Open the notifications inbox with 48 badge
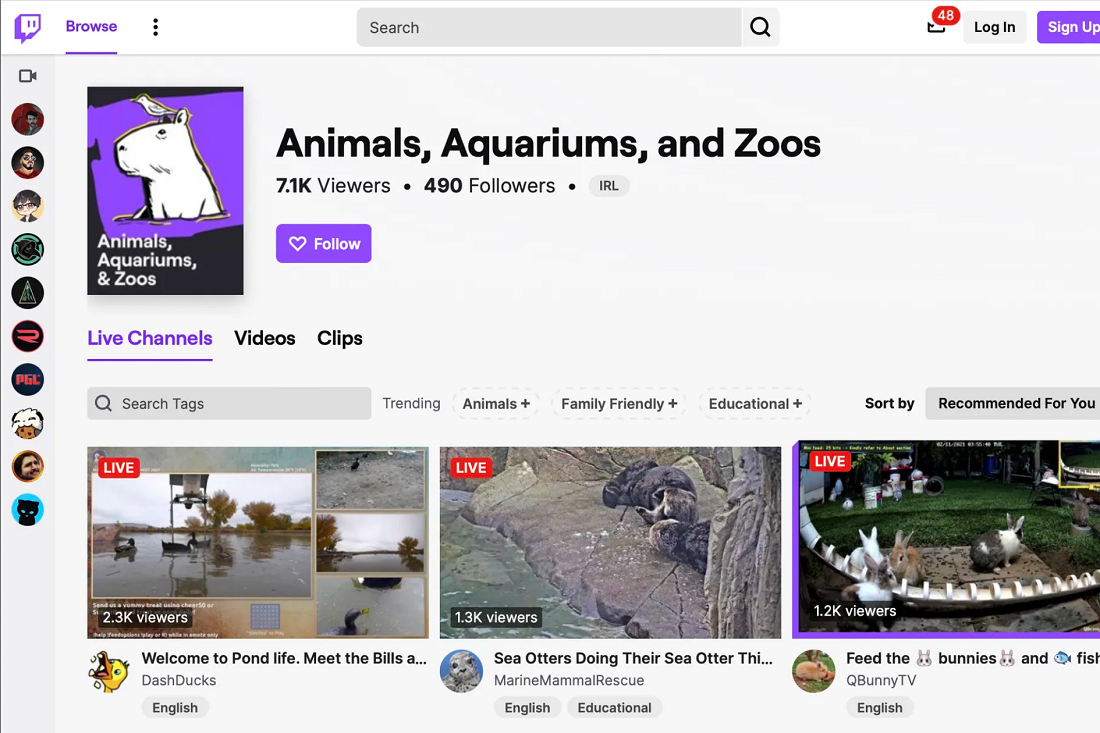 [936, 27]
